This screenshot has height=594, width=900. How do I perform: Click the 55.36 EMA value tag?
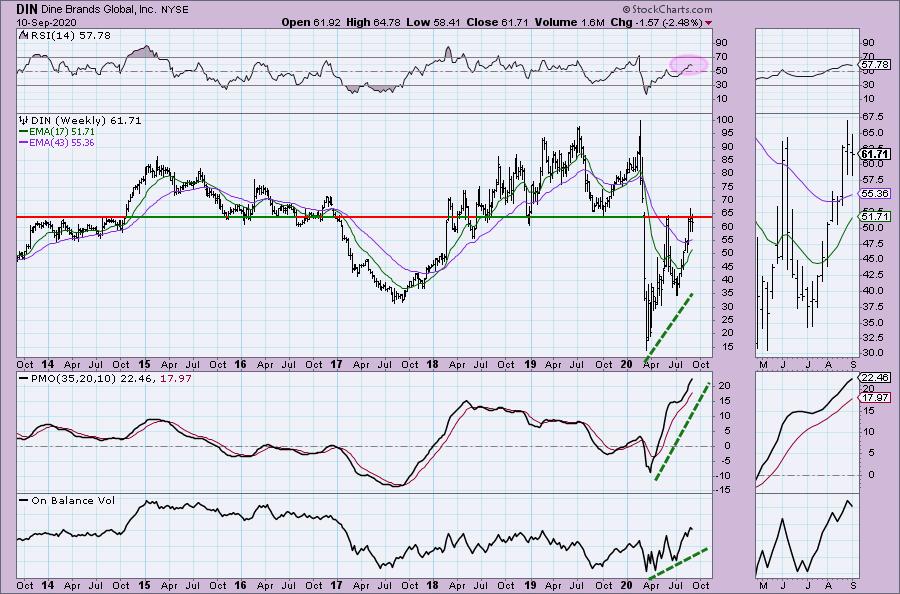[875, 194]
